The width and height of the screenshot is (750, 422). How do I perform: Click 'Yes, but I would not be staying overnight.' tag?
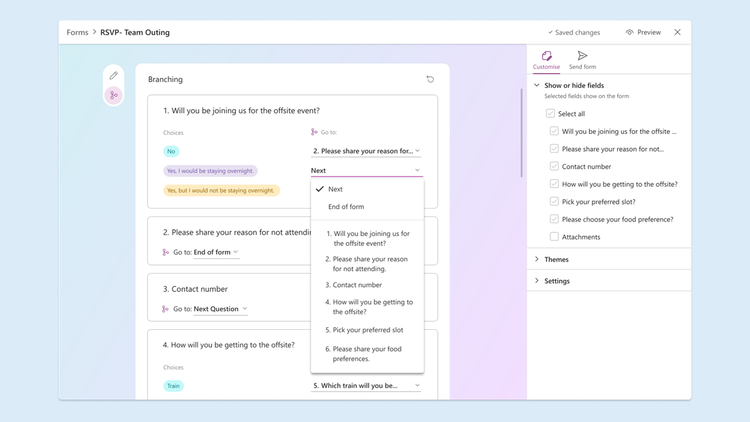tap(221, 190)
